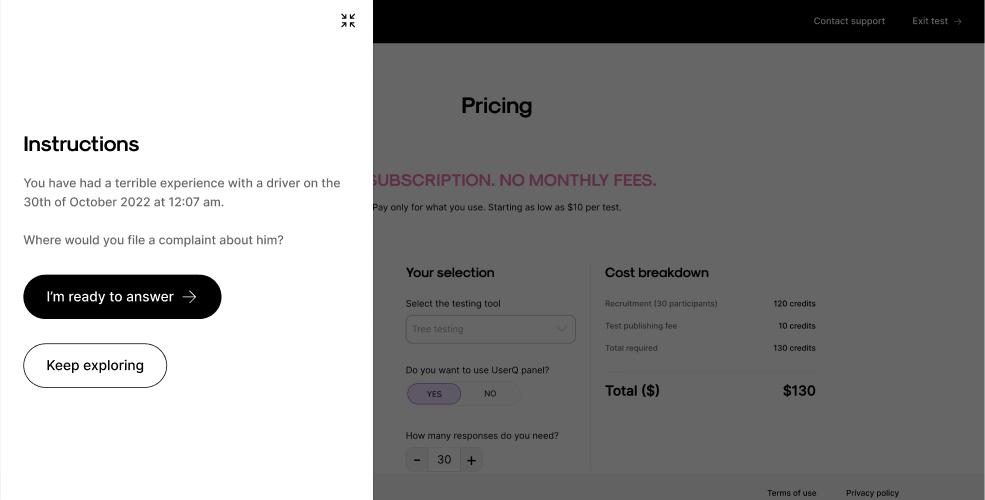Decrease responses with the minus button
Viewport: 985px width, 500px height.
(417, 460)
